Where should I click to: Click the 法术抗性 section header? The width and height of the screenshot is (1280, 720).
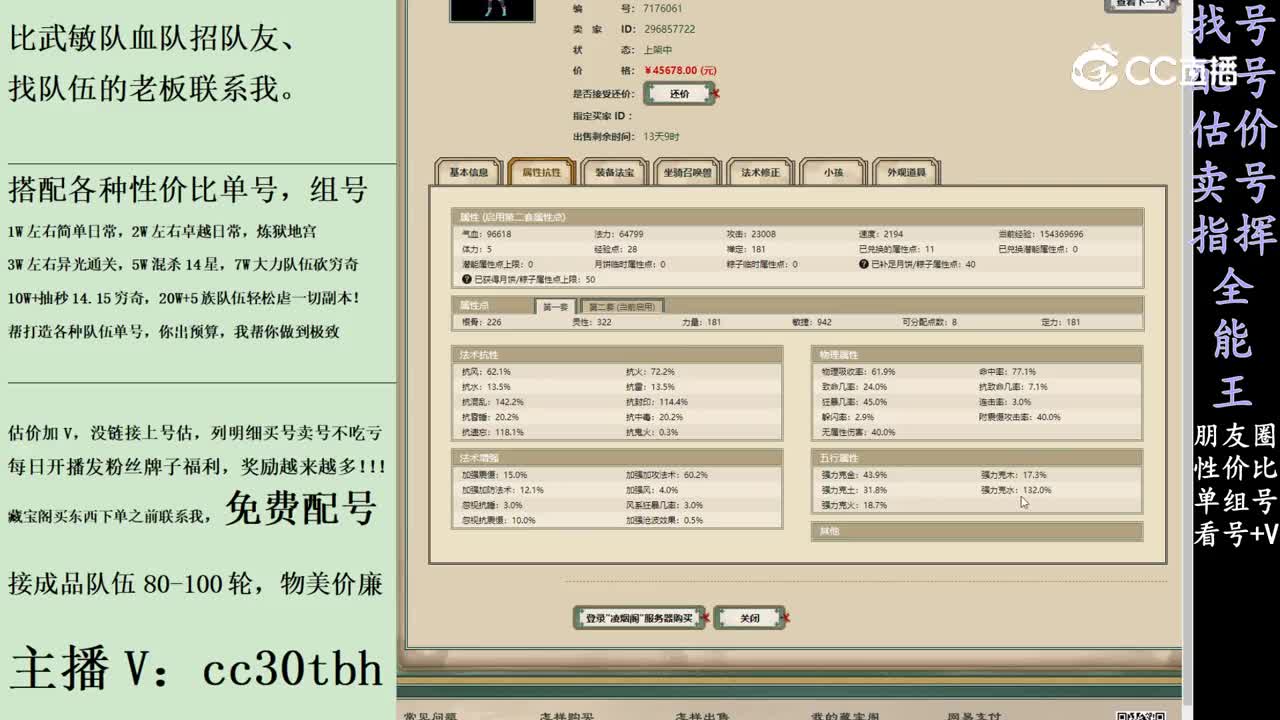coord(617,355)
